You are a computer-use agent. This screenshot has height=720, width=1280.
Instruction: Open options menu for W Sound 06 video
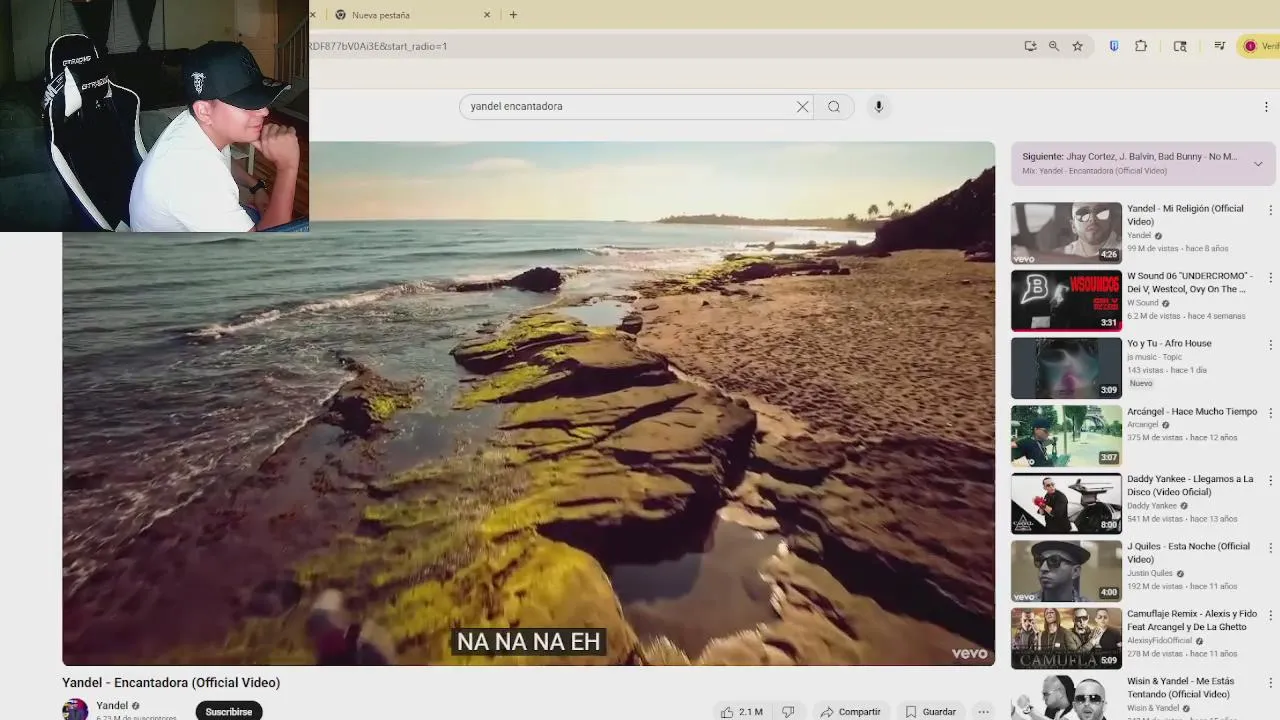coord(1271,278)
